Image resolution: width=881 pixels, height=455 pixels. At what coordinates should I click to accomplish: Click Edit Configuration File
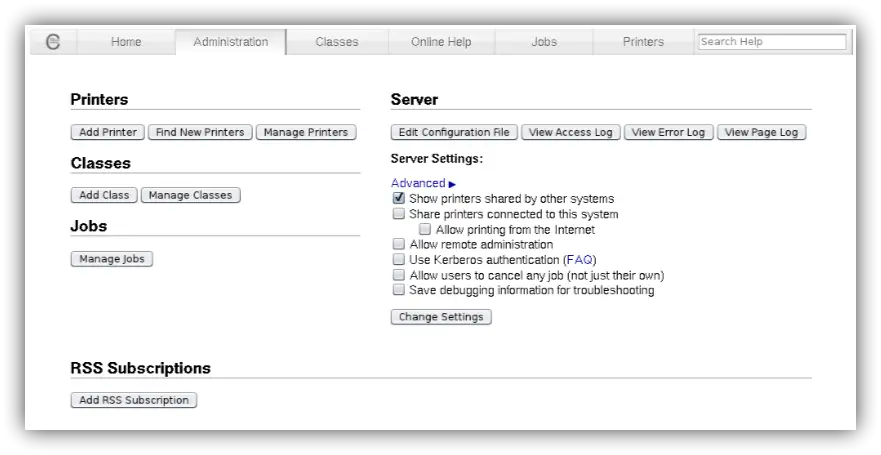[454, 132]
